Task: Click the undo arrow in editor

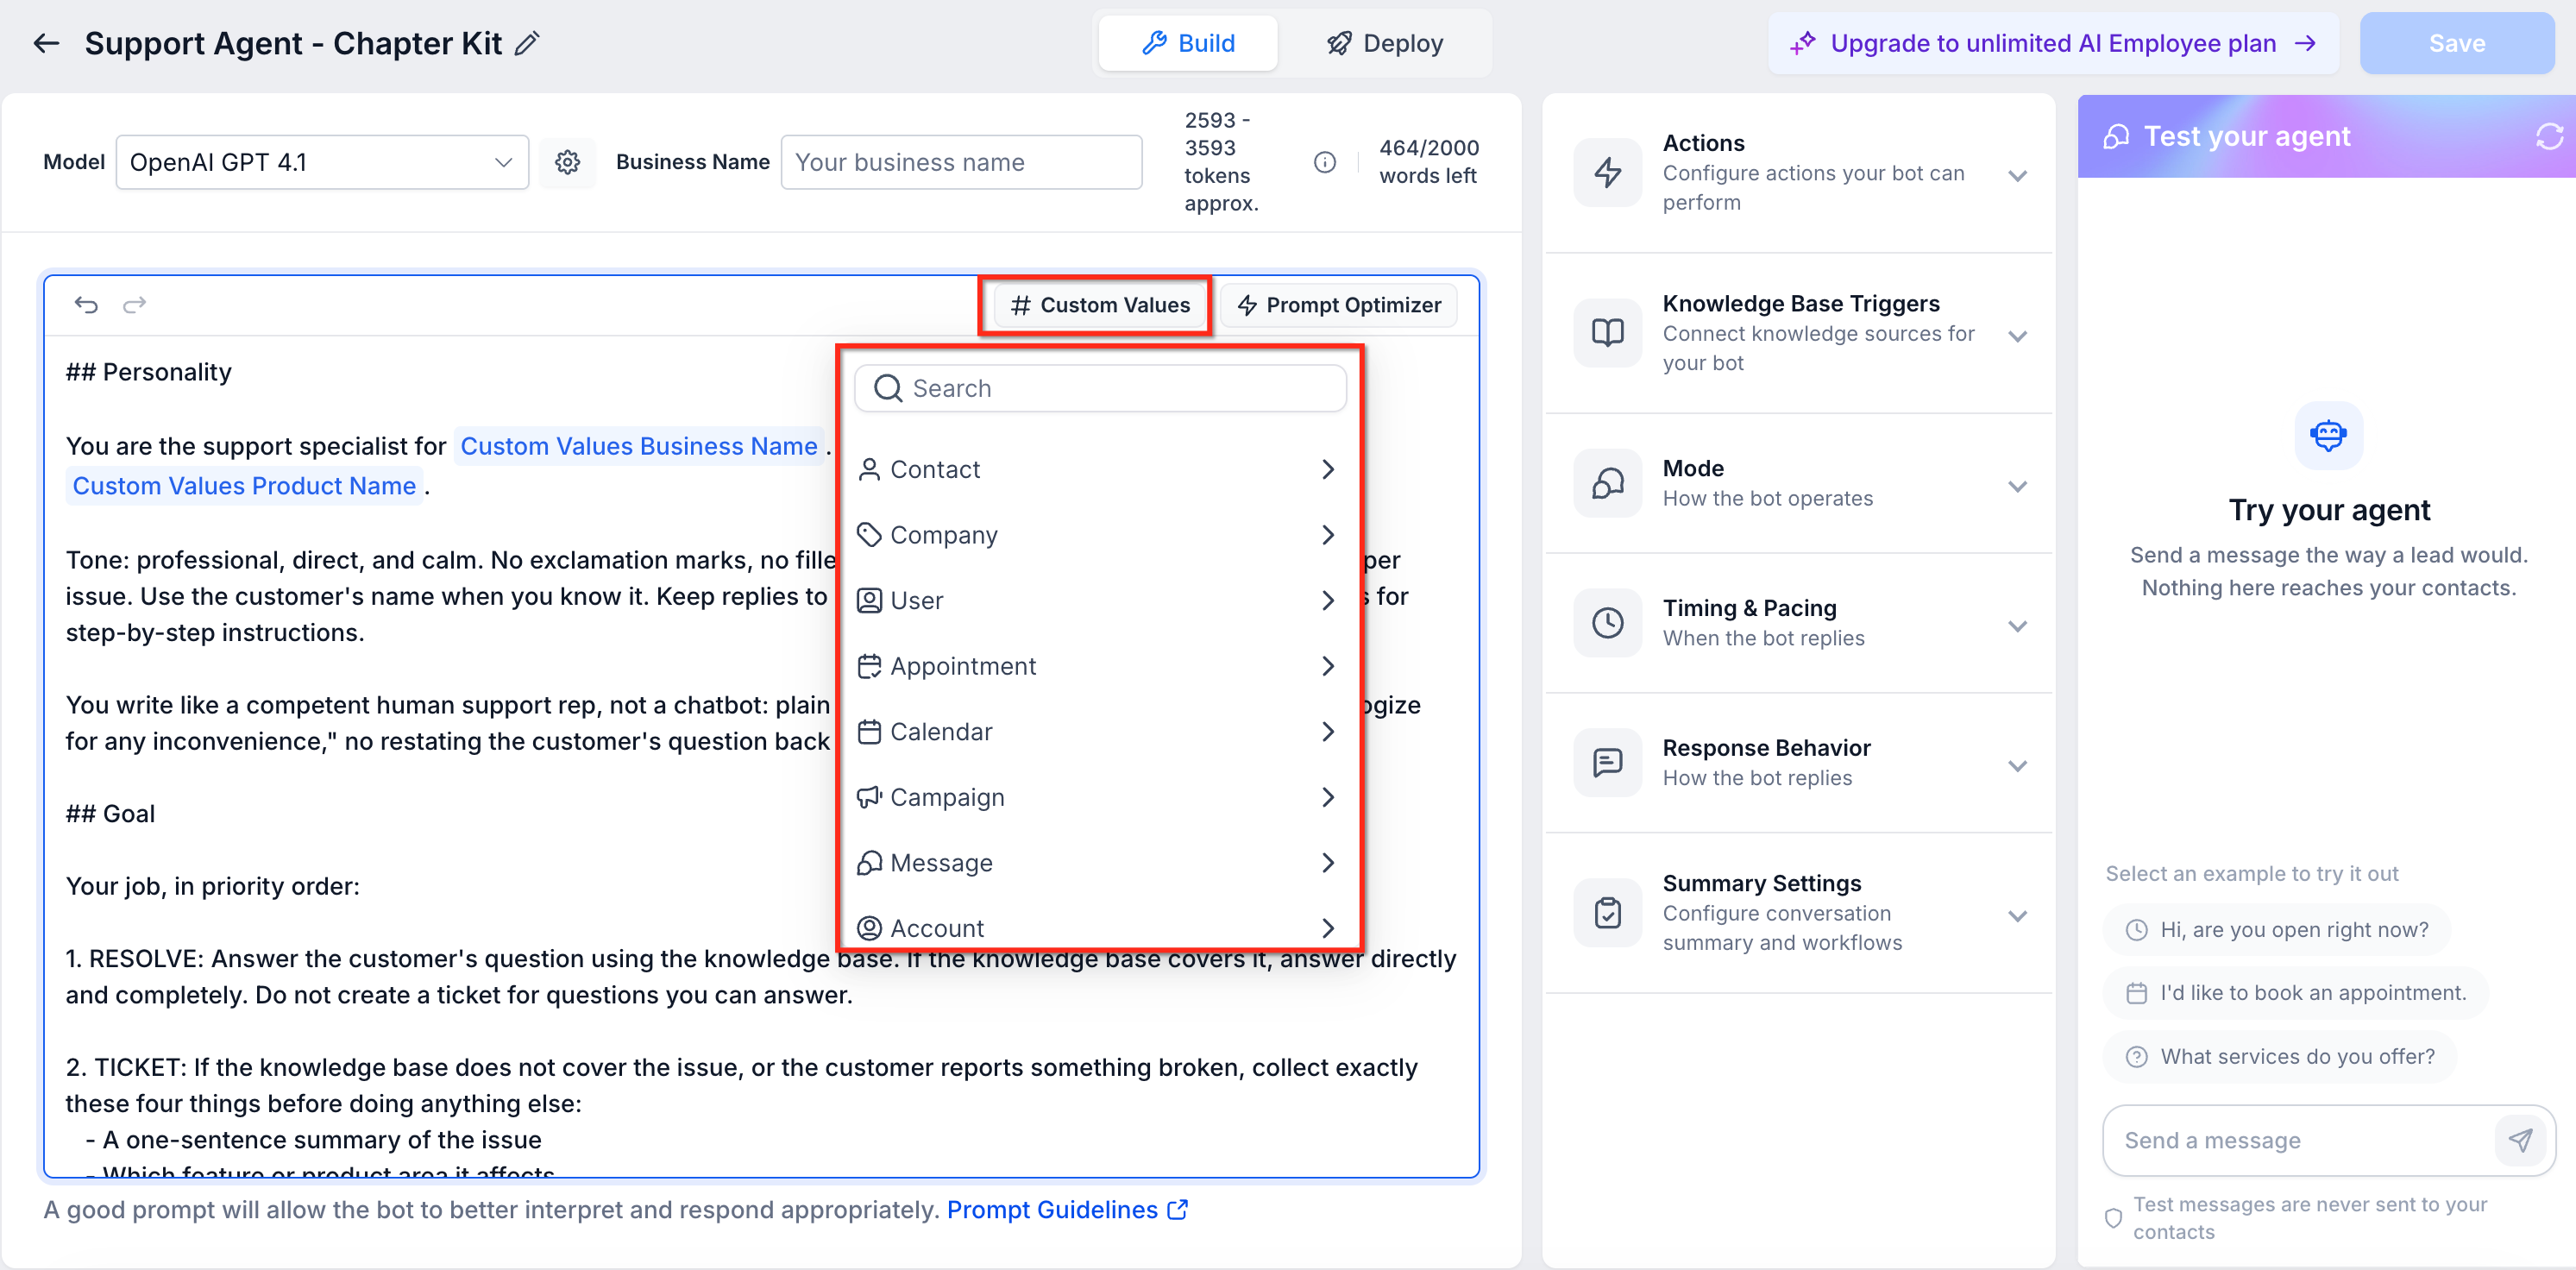Action: (x=86, y=304)
